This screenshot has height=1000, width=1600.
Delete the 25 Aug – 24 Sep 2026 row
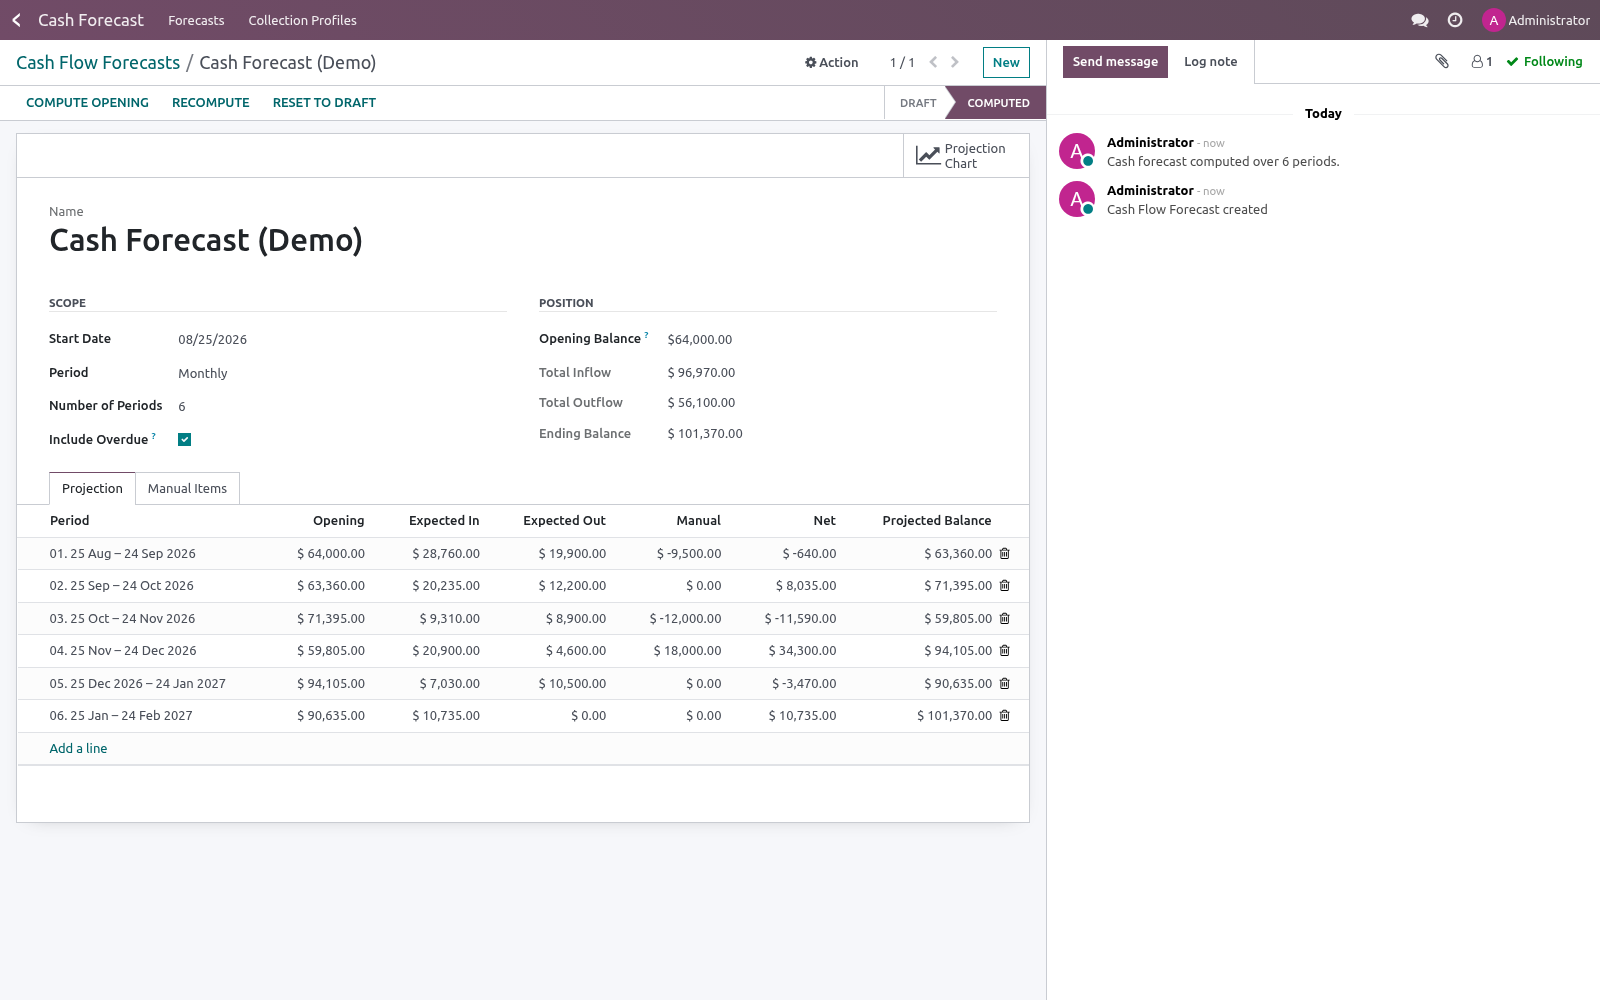coord(1005,553)
